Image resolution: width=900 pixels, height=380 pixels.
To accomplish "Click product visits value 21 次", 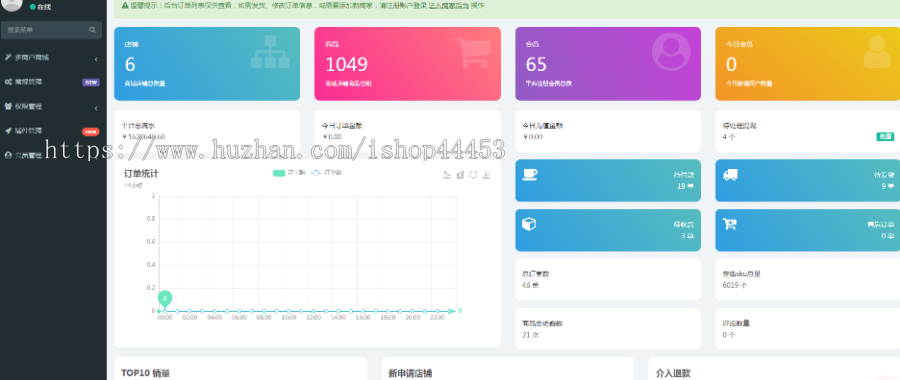I will 531,335.
